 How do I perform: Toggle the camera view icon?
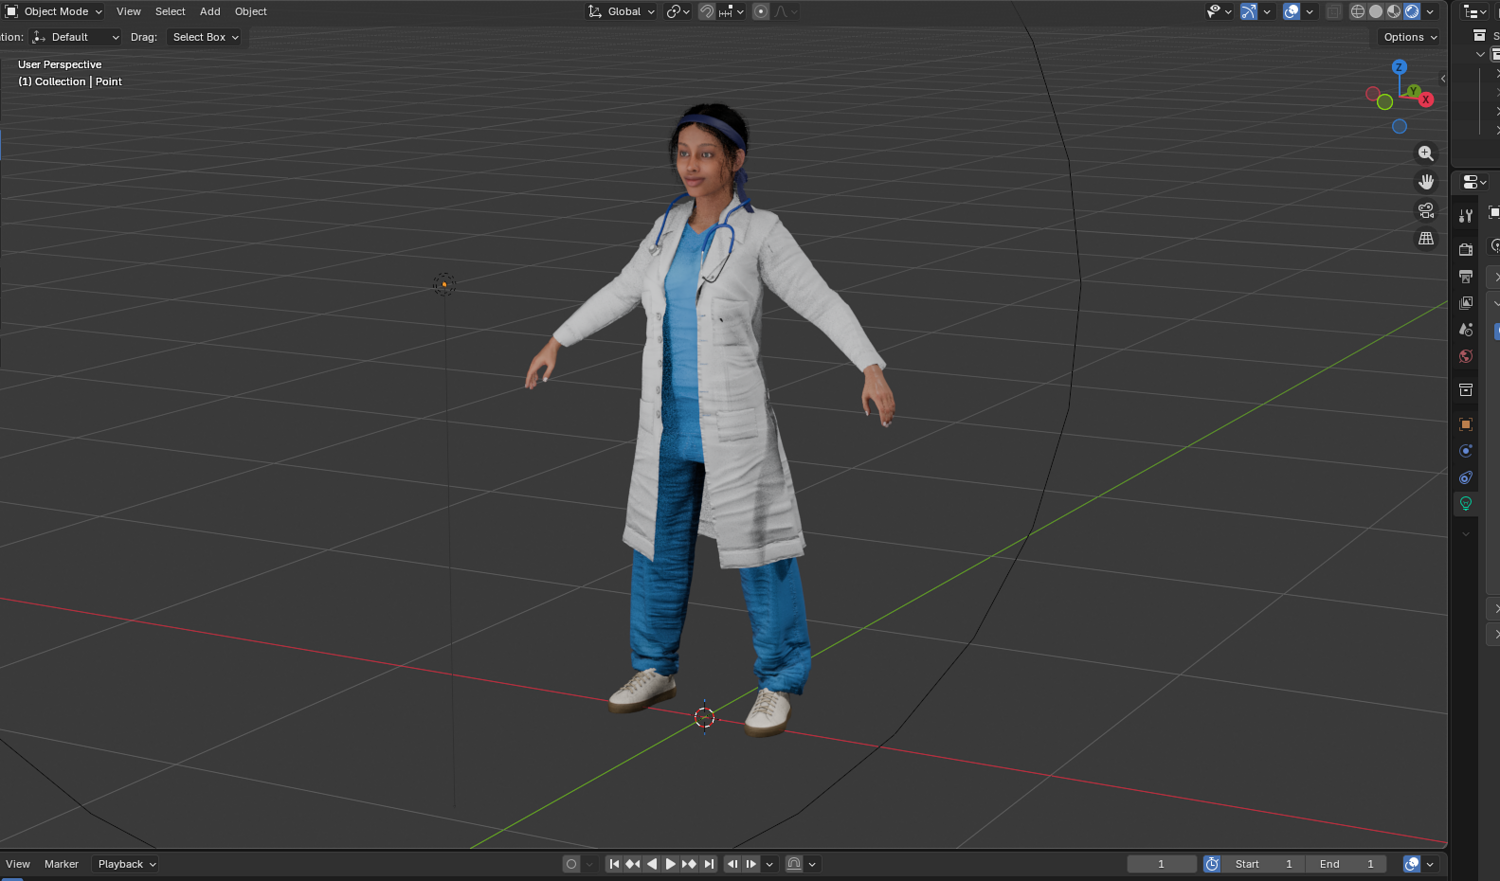[x=1426, y=210]
